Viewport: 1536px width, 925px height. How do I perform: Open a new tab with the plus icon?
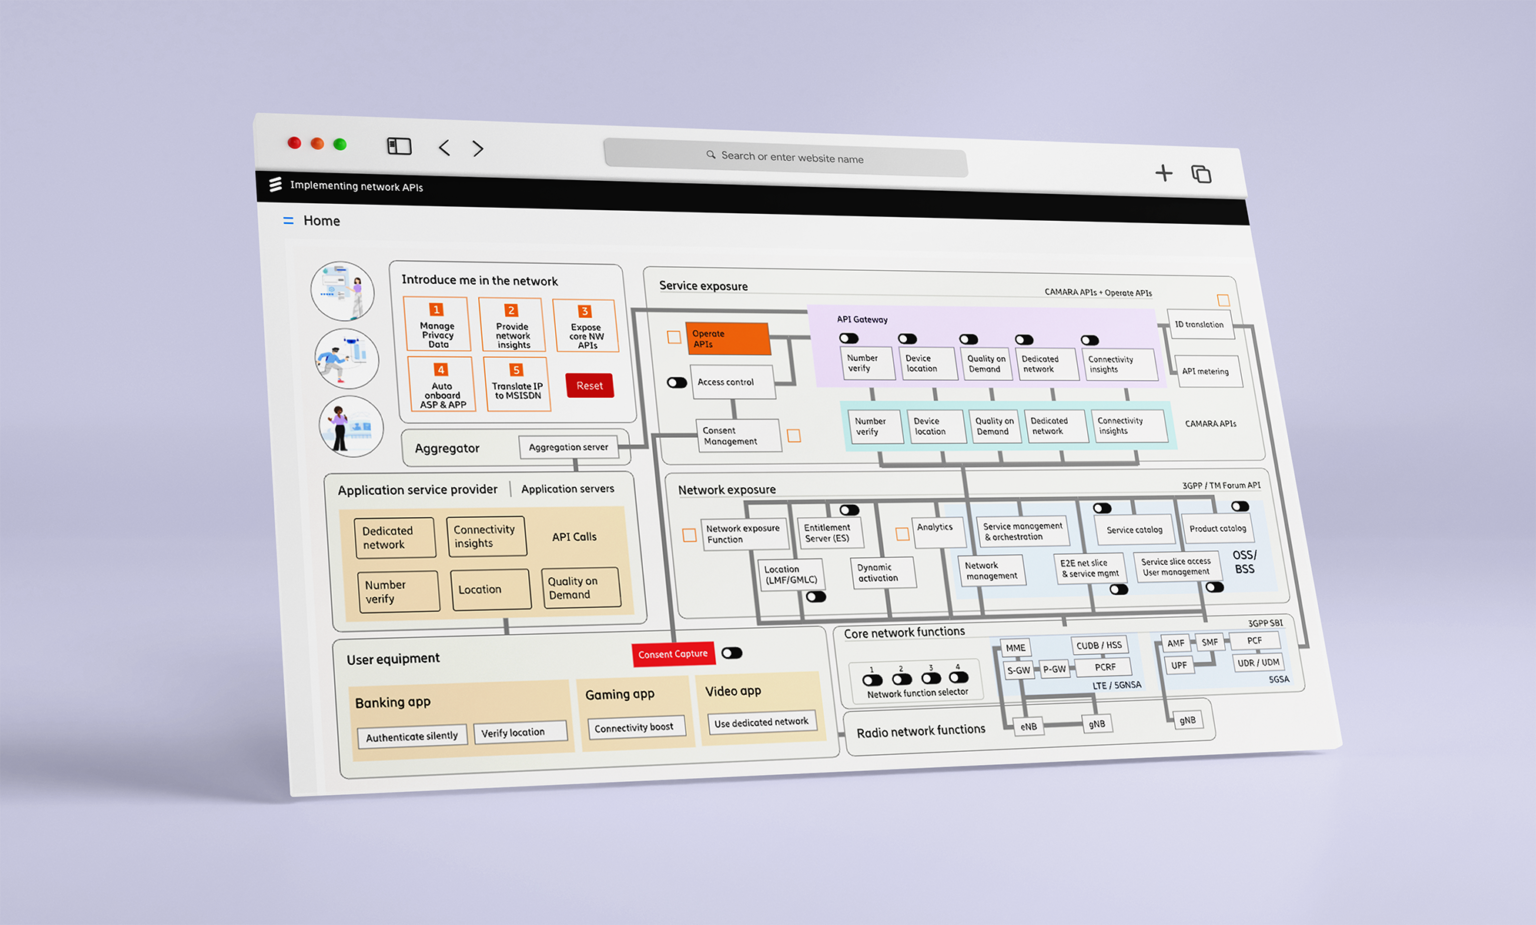(1163, 173)
